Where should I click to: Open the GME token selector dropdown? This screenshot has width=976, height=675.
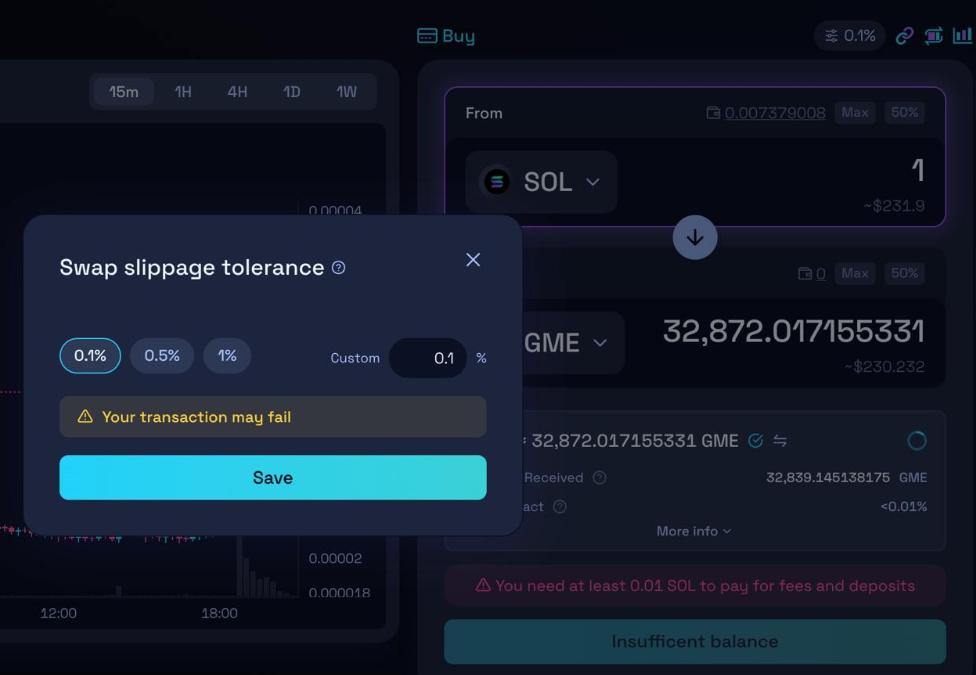565,343
